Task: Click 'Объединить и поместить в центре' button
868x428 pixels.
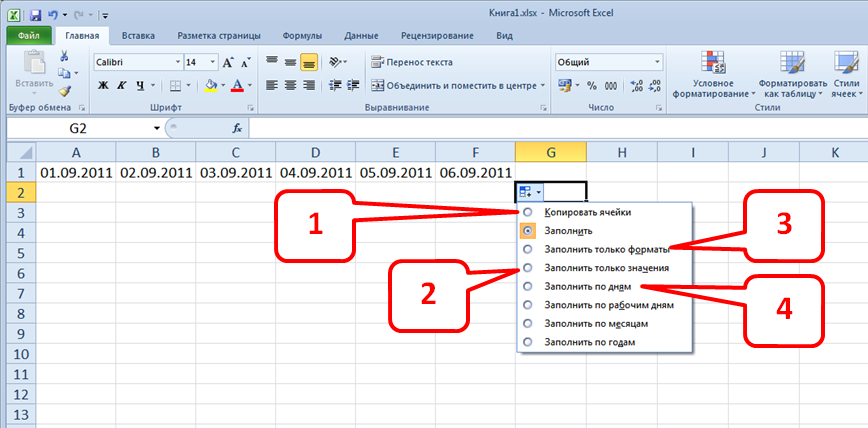Action: (456, 86)
